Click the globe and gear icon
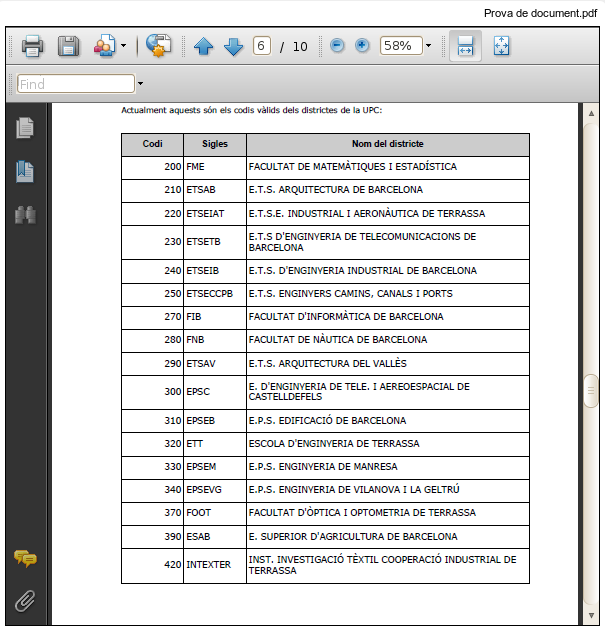Image resolution: width=605 pixels, height=630 pixels. coord(157,46)
